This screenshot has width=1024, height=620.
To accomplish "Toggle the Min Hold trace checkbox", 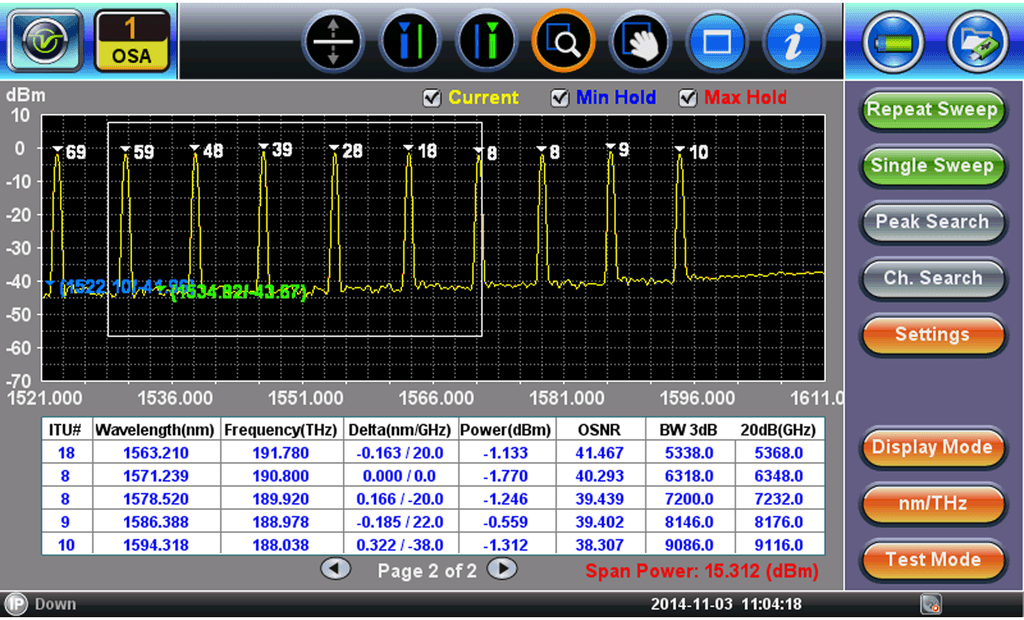I will tap(560, 98).
